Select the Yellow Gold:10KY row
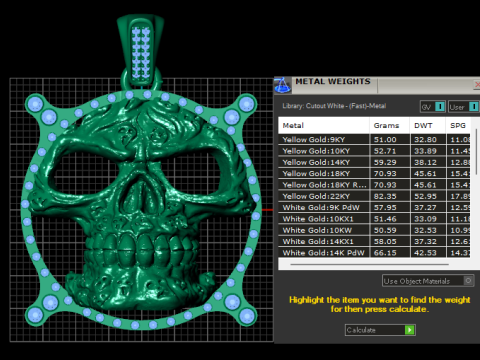 point(374,151)
